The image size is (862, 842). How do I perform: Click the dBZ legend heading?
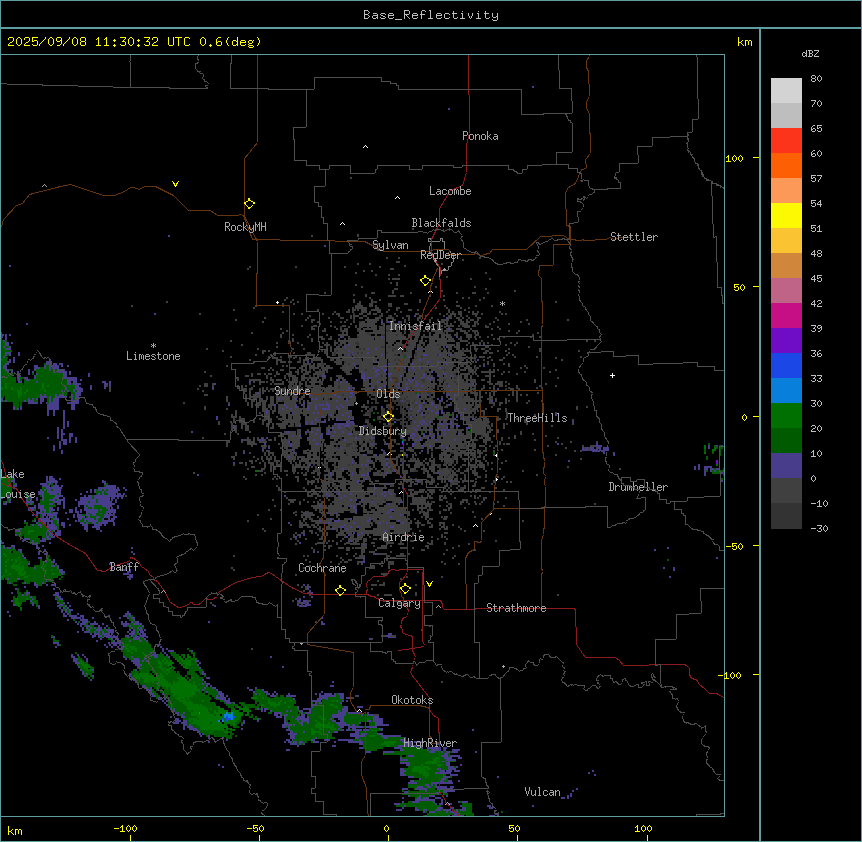[x=810, y=54]
